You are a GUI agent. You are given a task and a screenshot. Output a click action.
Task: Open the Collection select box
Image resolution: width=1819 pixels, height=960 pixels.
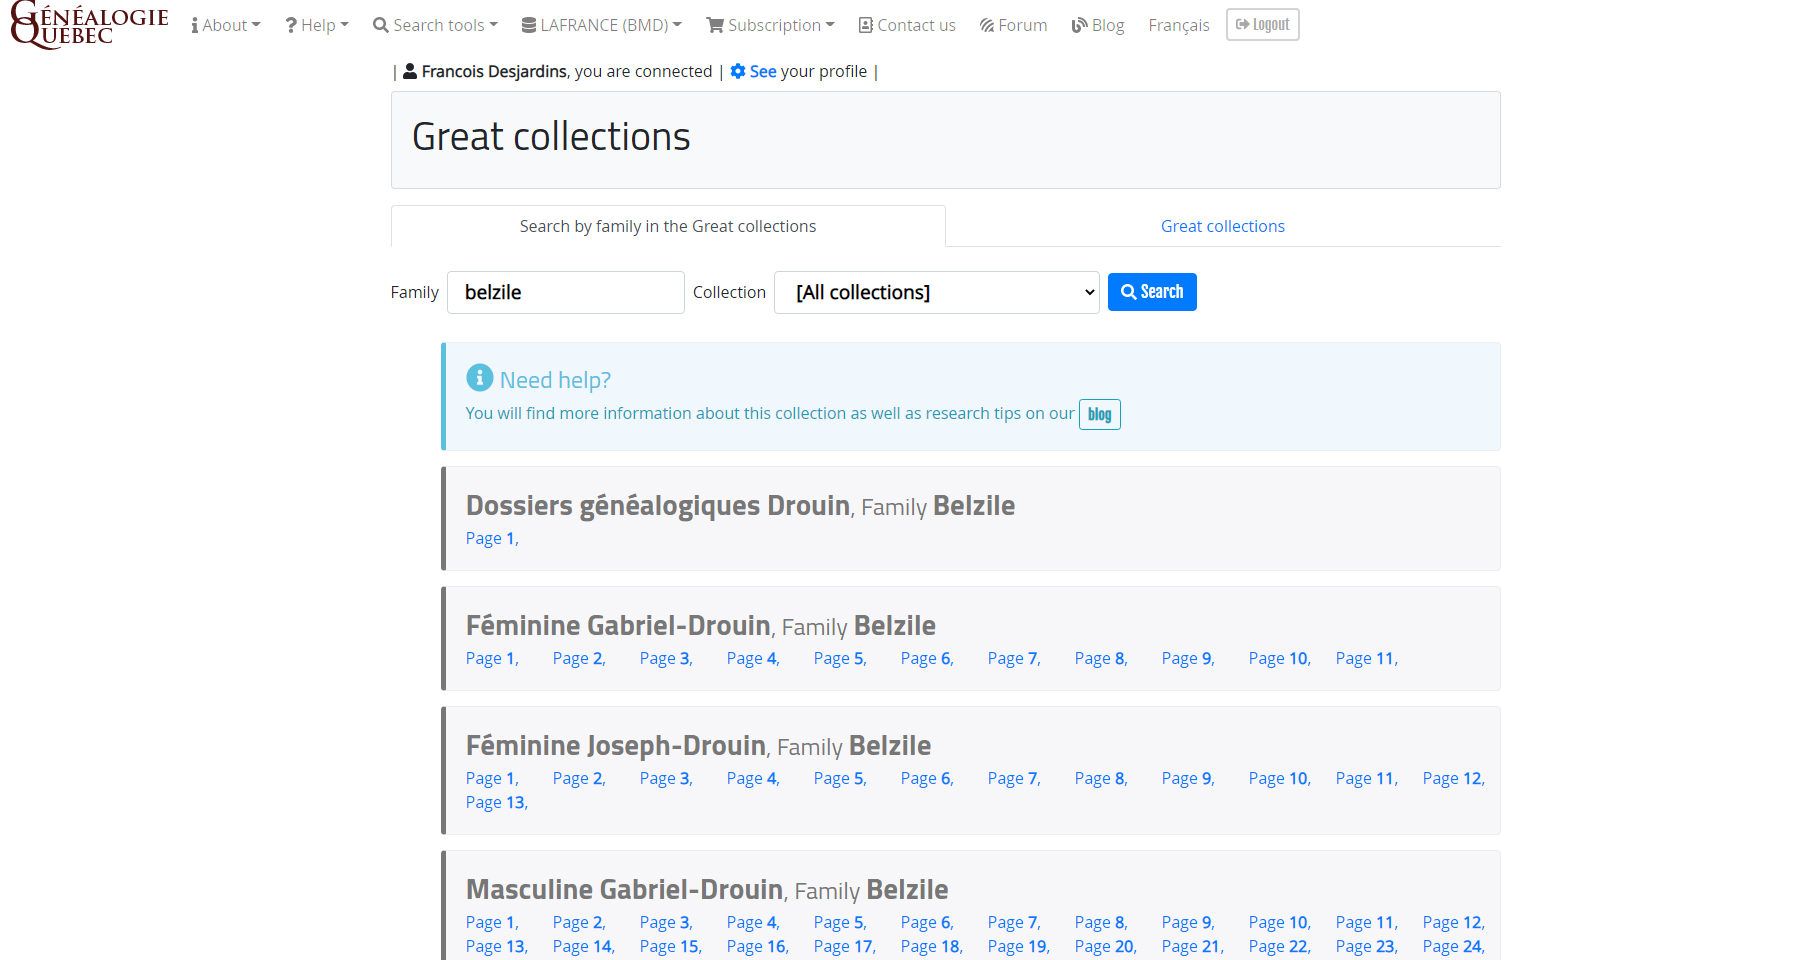937,292
